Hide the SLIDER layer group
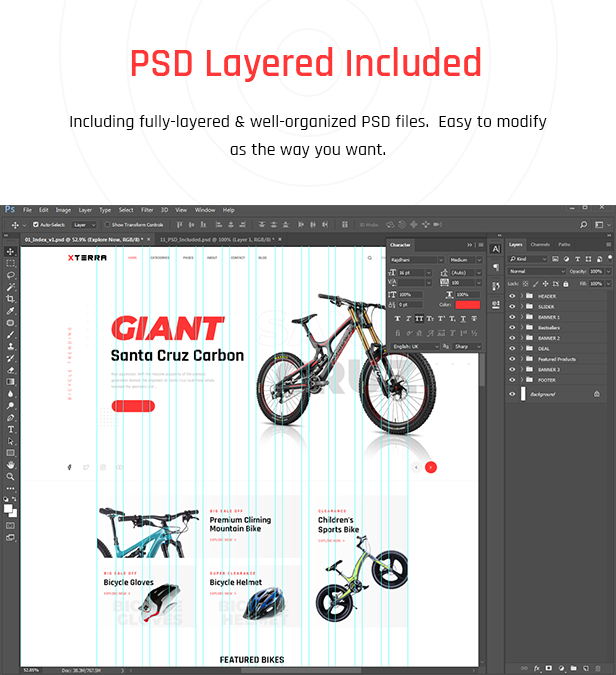The width and height of the screenshot is (616, 675). 512,307
